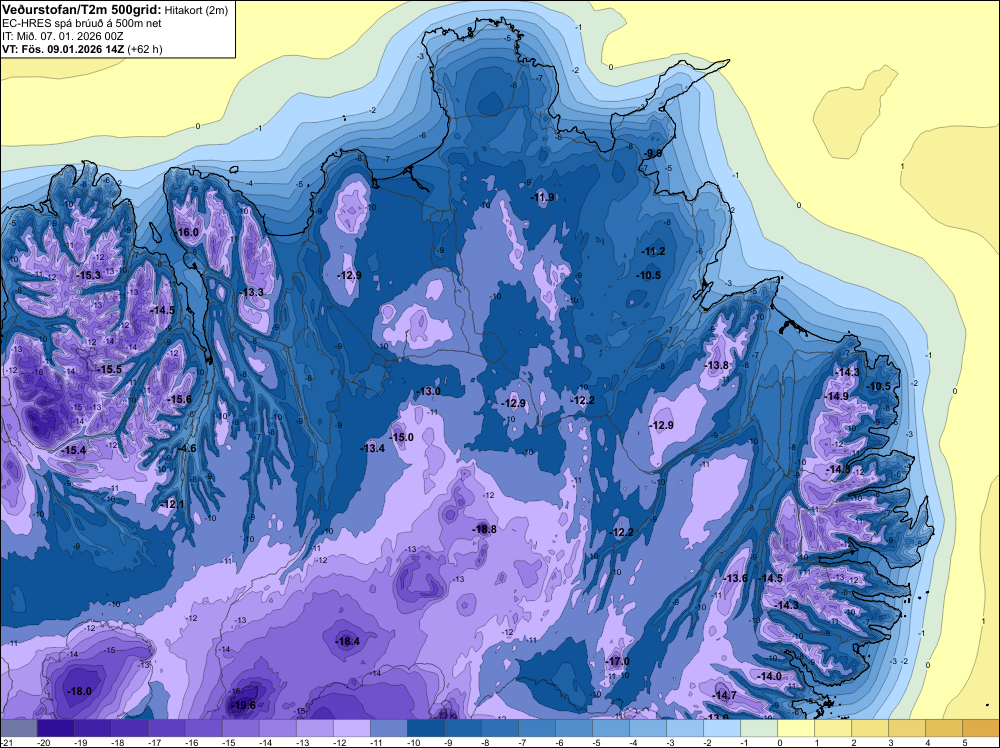This screenshot has height=748, width=1000.
Task: Click the -18.4 temperature reading
Action: point(348,642)
